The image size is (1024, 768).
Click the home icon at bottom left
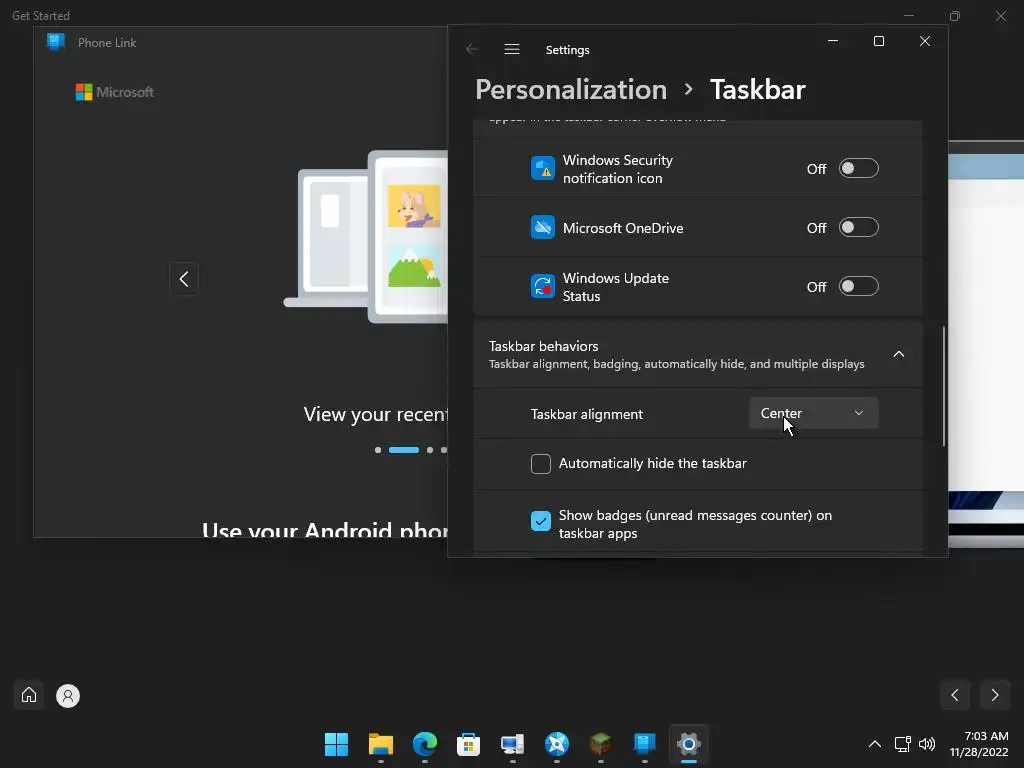pos(29,695)
